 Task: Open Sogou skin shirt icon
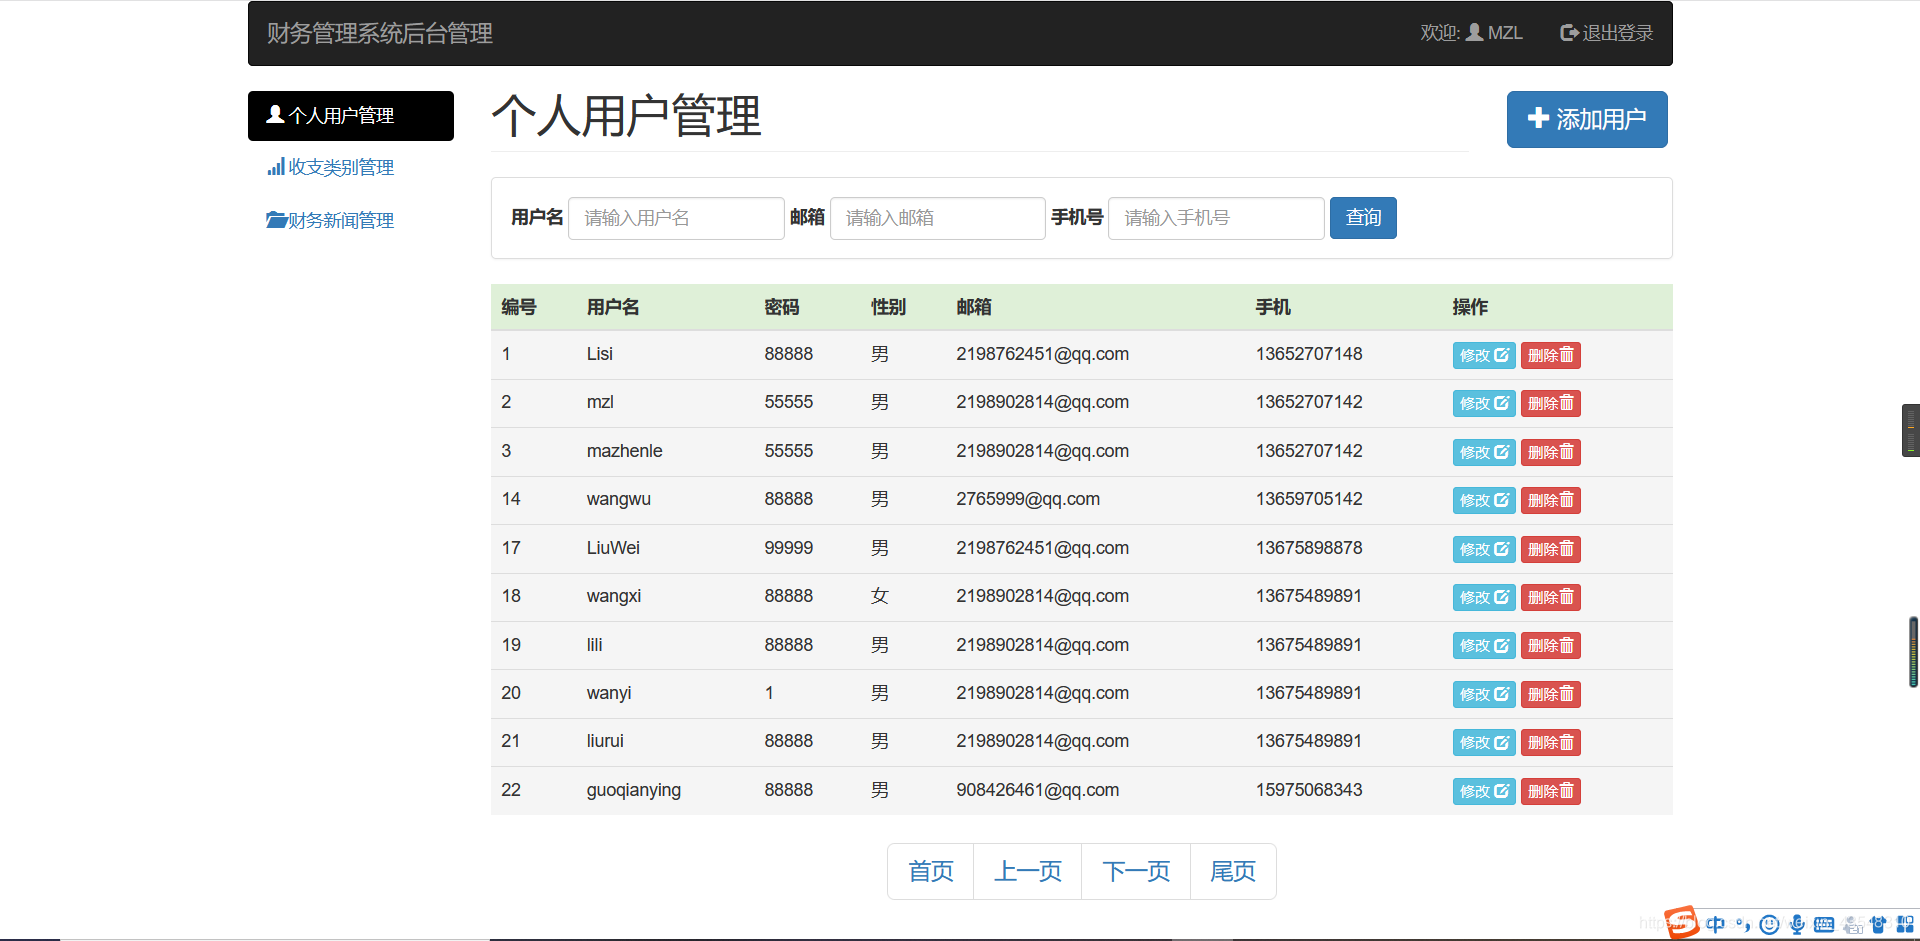pos(1878,924)
